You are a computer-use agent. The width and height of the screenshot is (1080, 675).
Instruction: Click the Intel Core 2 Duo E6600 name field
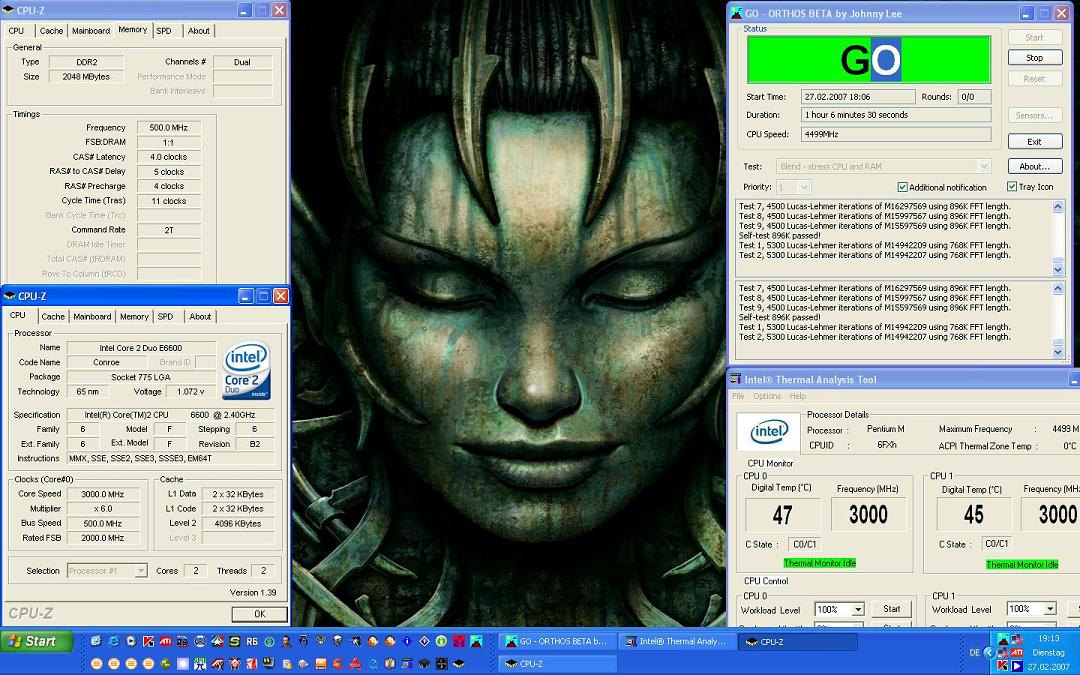point(141,348)
